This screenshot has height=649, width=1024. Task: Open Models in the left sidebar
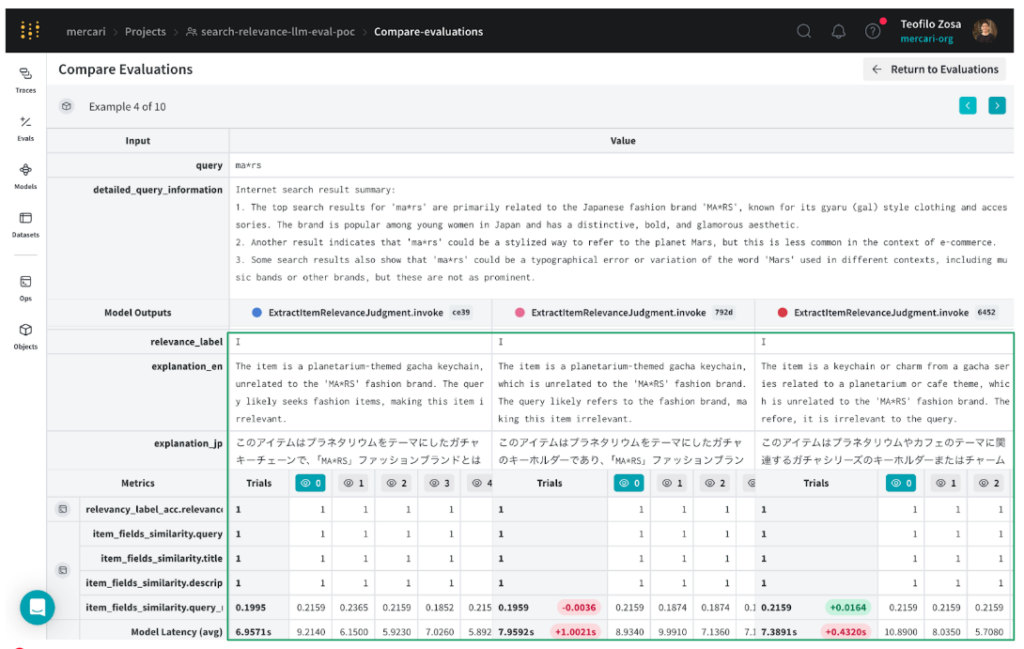pos(26,175)
